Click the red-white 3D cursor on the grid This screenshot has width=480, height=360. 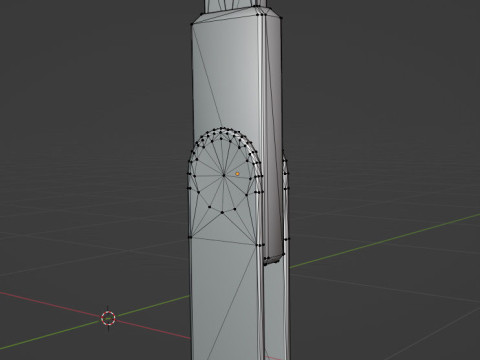pos(108,318)
